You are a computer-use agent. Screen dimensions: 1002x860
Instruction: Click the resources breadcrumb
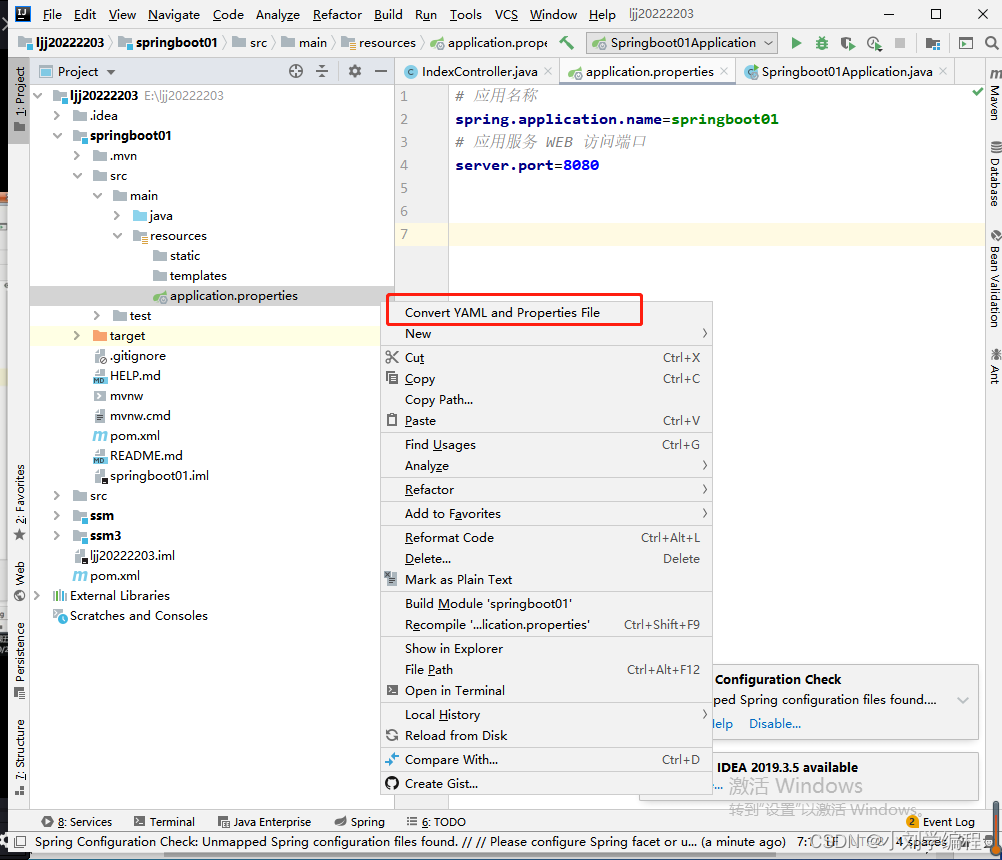point(379,43)
